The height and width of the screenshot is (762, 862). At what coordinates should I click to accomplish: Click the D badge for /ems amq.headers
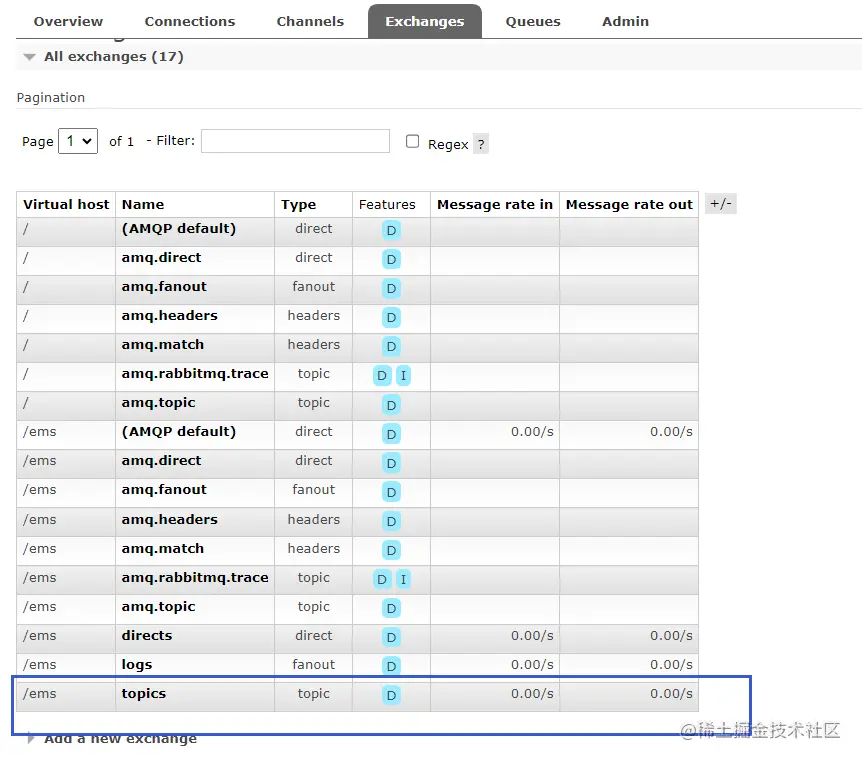click(x=391, y=521)
